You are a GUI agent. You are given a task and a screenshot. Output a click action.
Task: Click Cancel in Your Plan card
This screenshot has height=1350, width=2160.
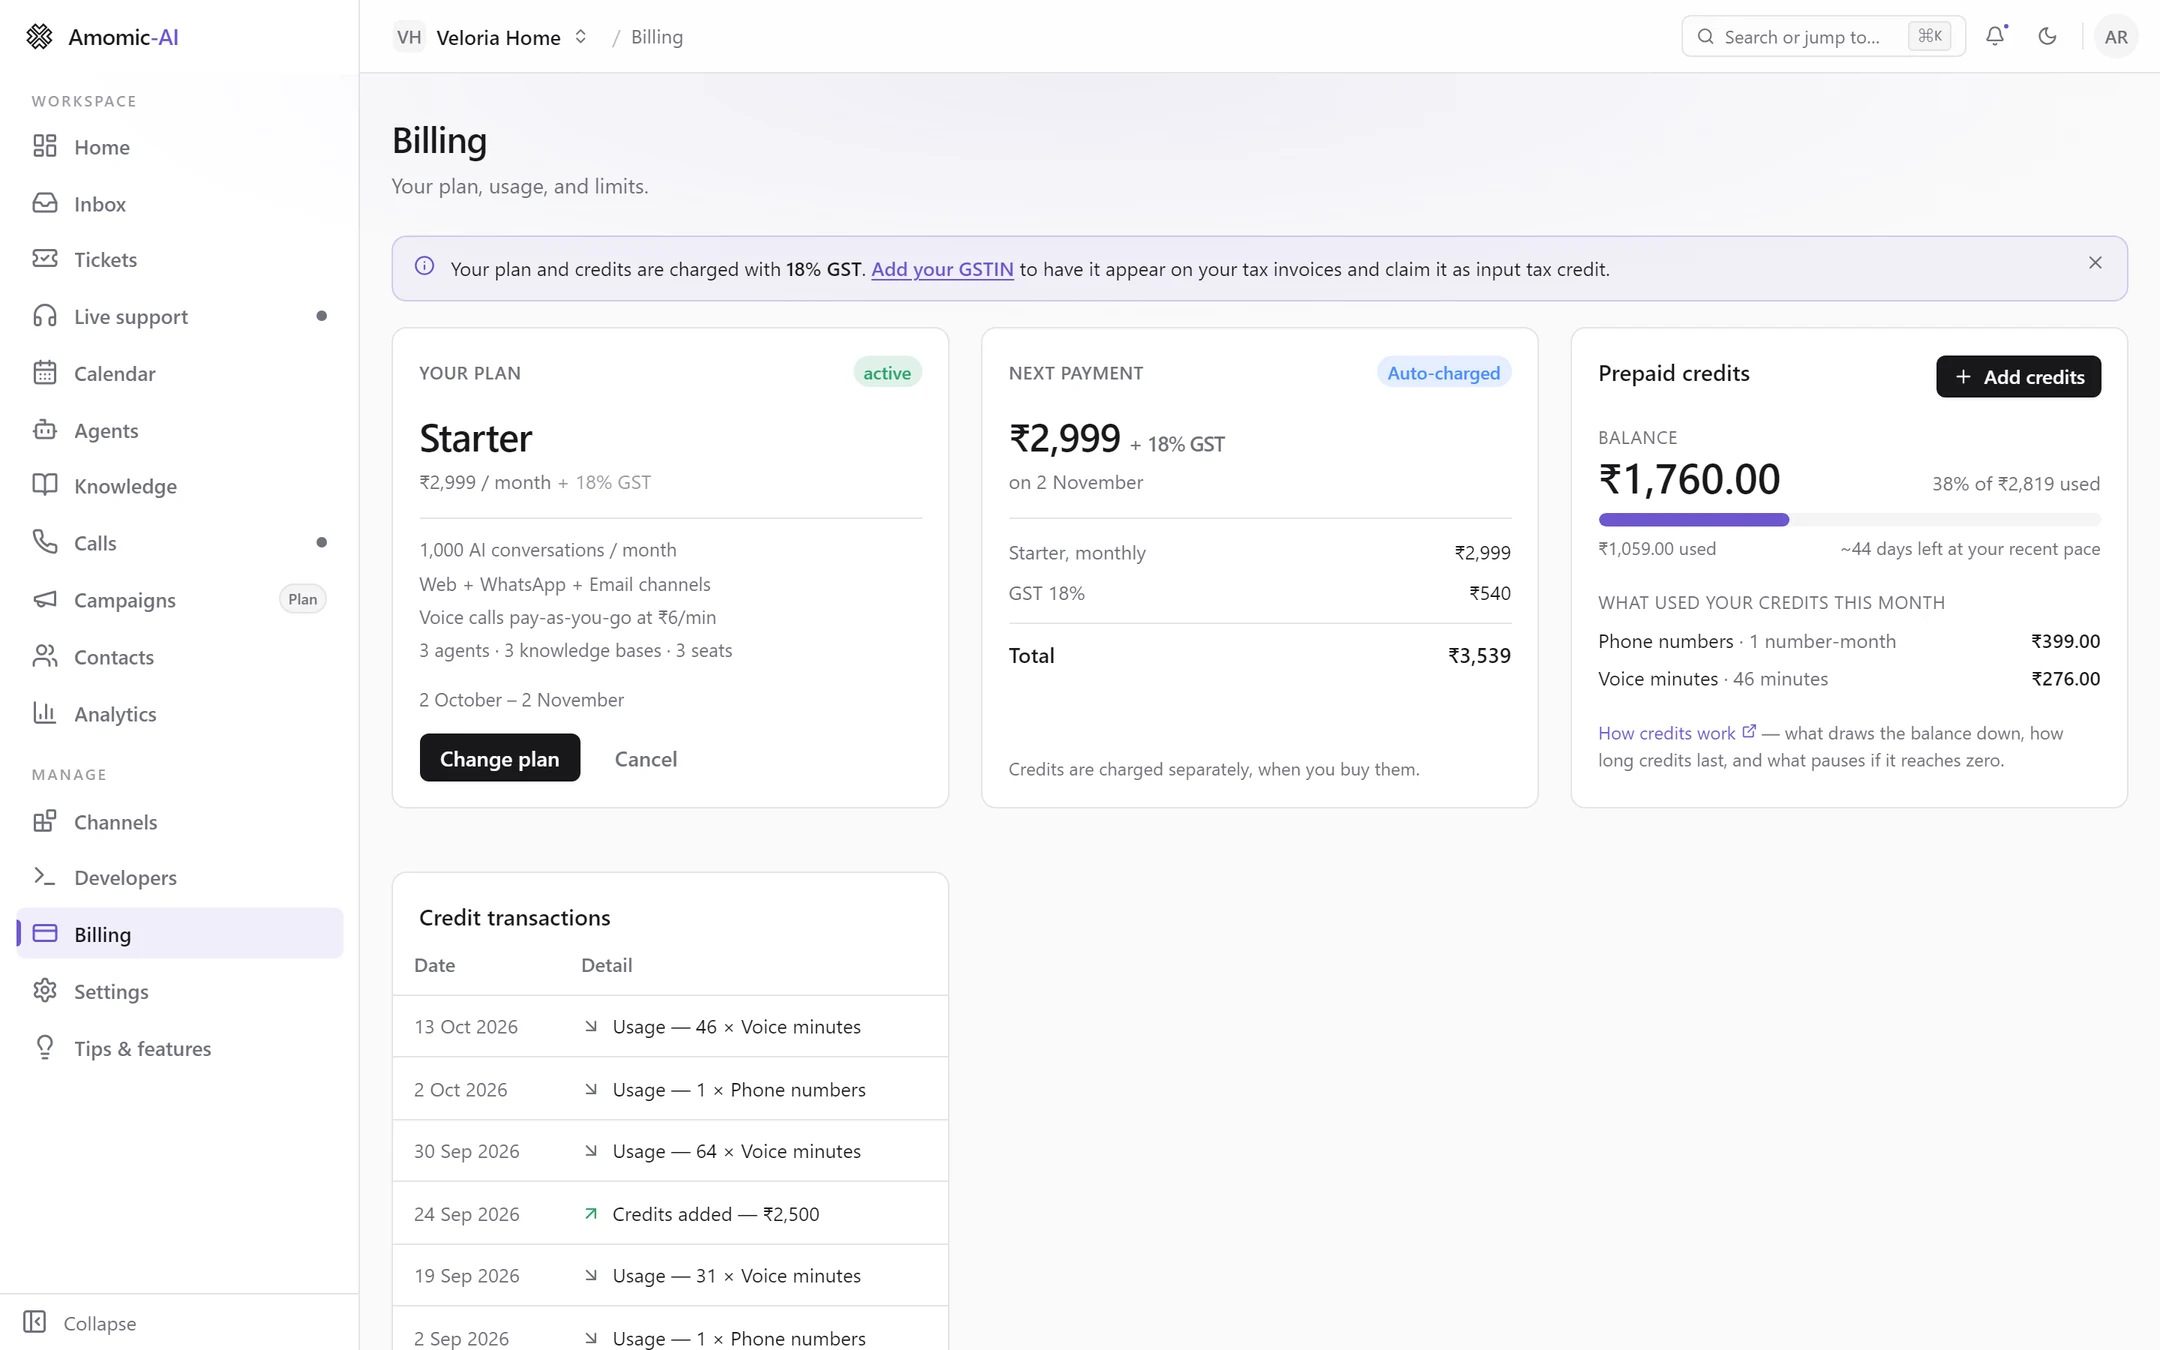click(646, 758)
